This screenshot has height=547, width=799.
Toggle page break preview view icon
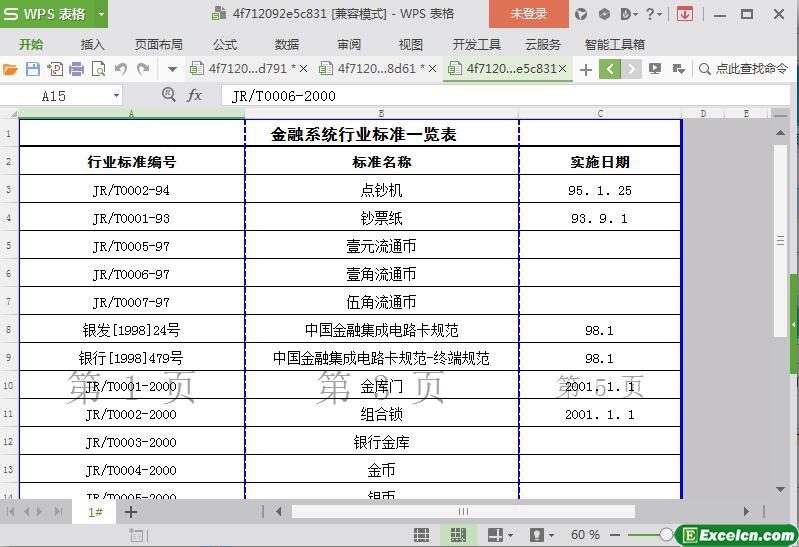click(x=458, y=535)
